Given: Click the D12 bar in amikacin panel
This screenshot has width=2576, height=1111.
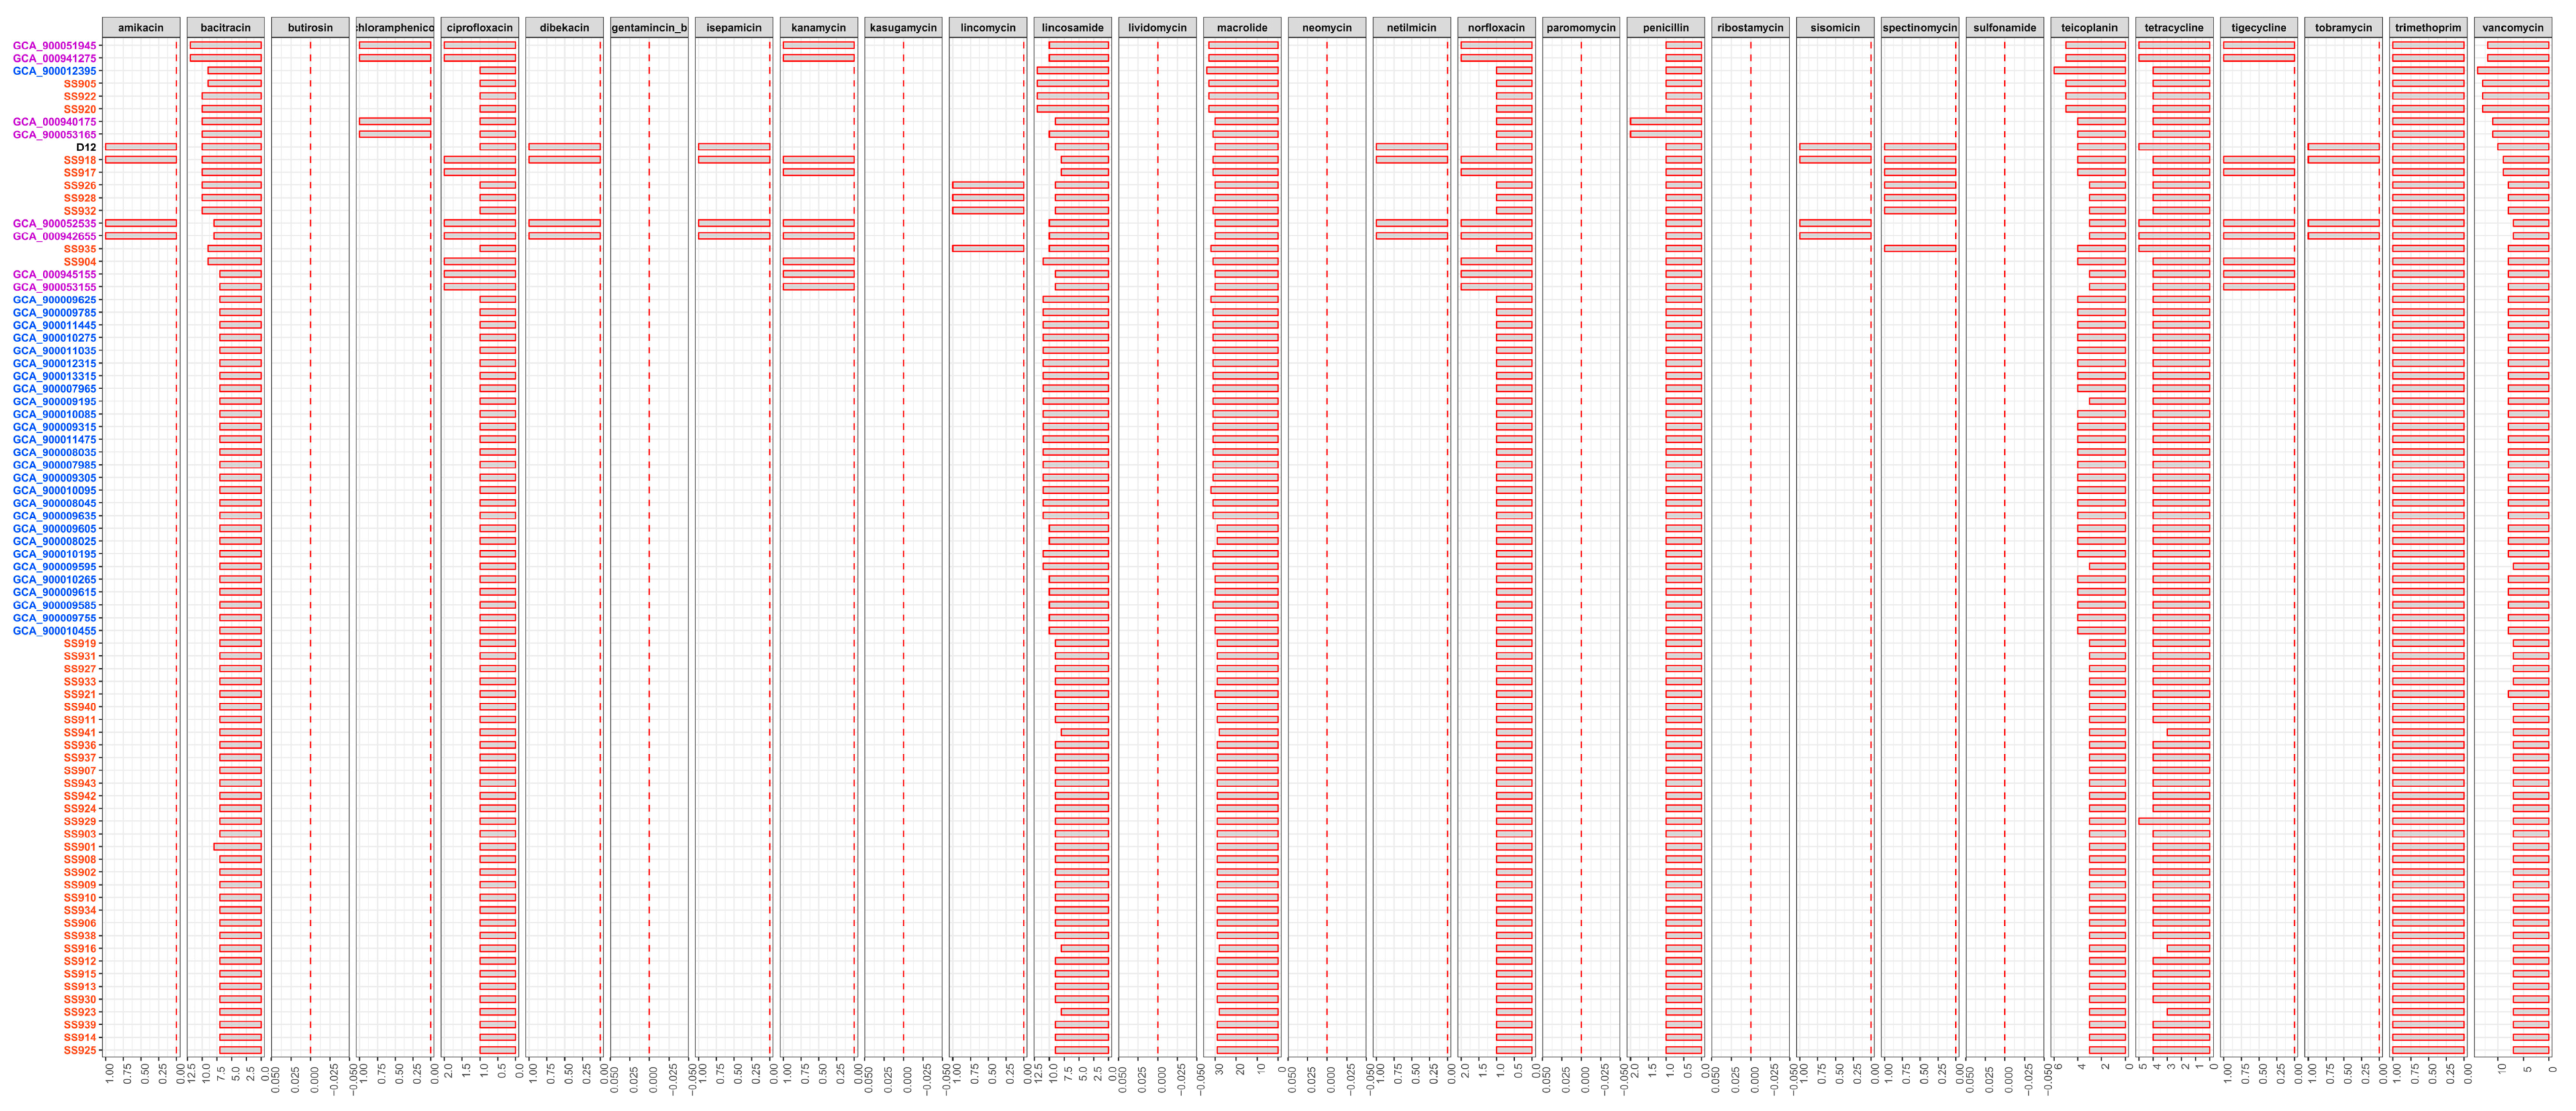Looking at the screenshot, I should point(140,147).
